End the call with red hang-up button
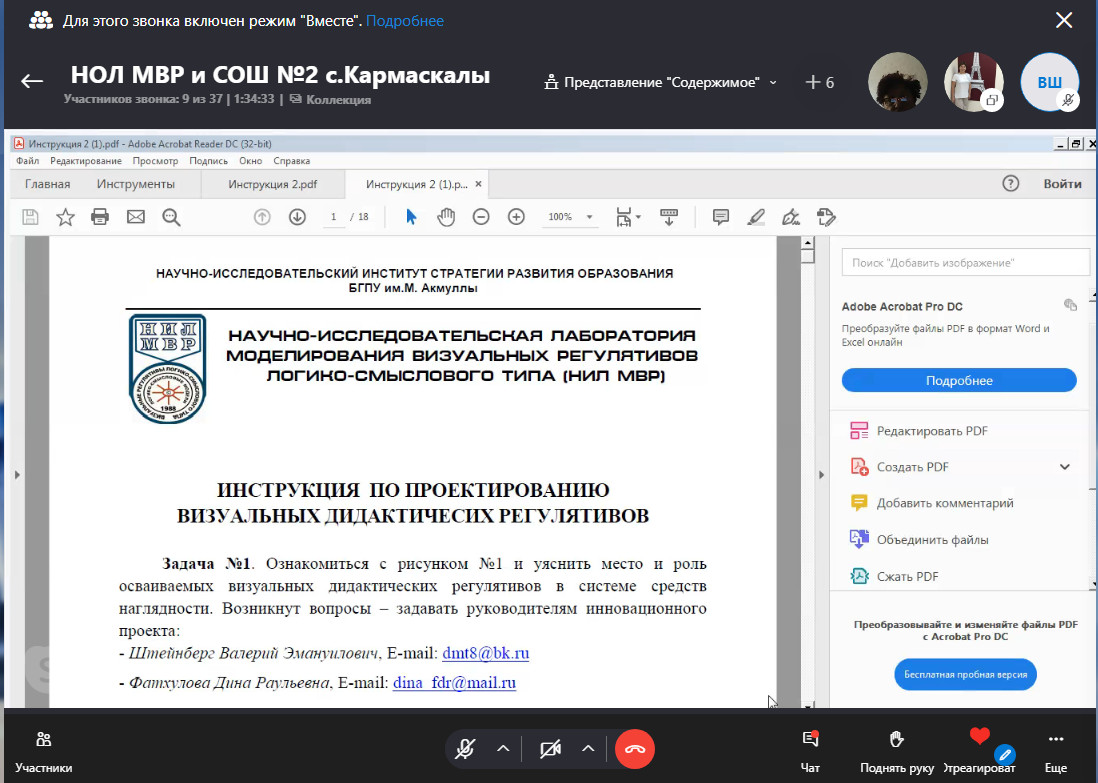 pyautogui.click(x=634, y=748)
